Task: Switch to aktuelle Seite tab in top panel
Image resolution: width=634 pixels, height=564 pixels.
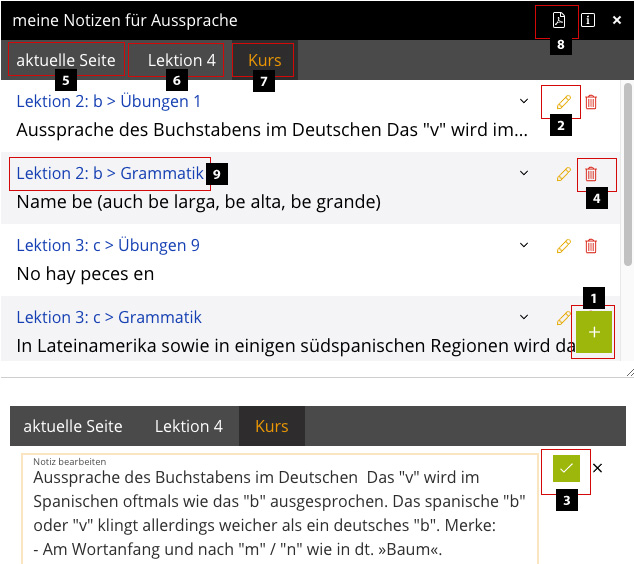Action: point(66,60)
